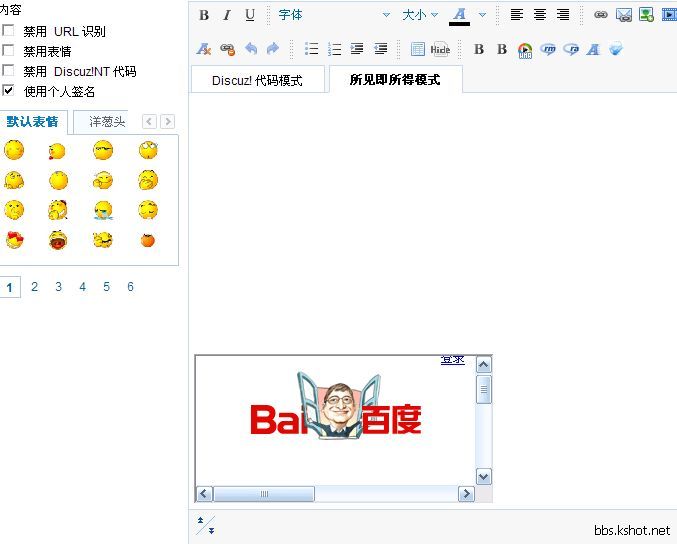Expand the text color dropdown arrow

482,15
